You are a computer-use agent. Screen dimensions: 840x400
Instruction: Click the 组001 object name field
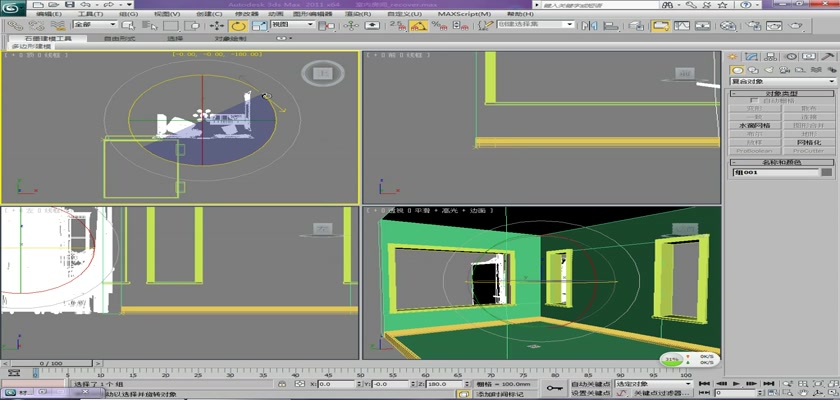click(776, 172)
